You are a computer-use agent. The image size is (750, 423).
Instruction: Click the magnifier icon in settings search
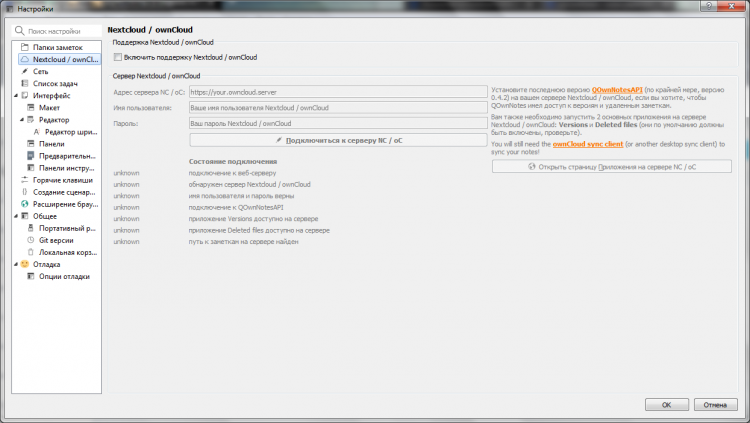click(19, 31)
